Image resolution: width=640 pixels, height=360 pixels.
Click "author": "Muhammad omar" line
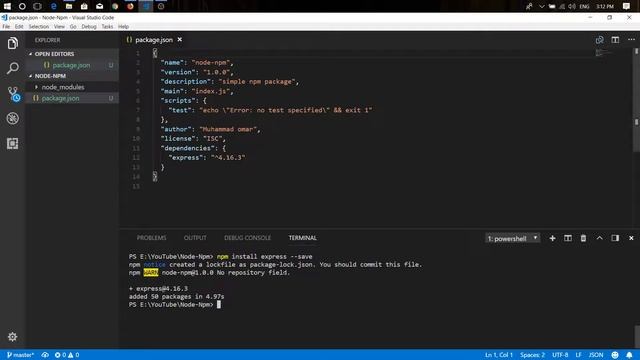(211, 129)
